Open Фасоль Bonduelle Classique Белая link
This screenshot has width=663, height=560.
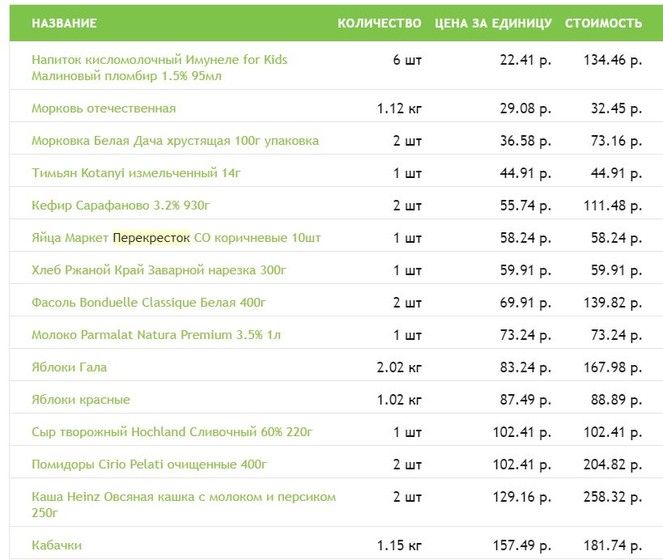point(148,302)
